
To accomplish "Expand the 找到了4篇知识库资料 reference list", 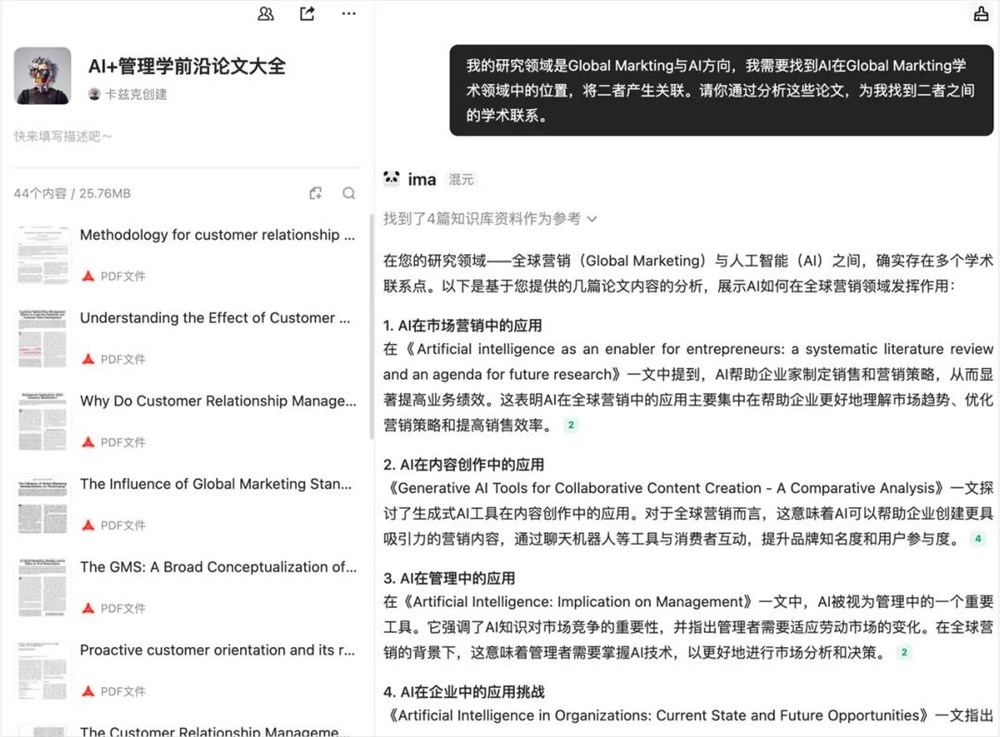I will point(486,218).
